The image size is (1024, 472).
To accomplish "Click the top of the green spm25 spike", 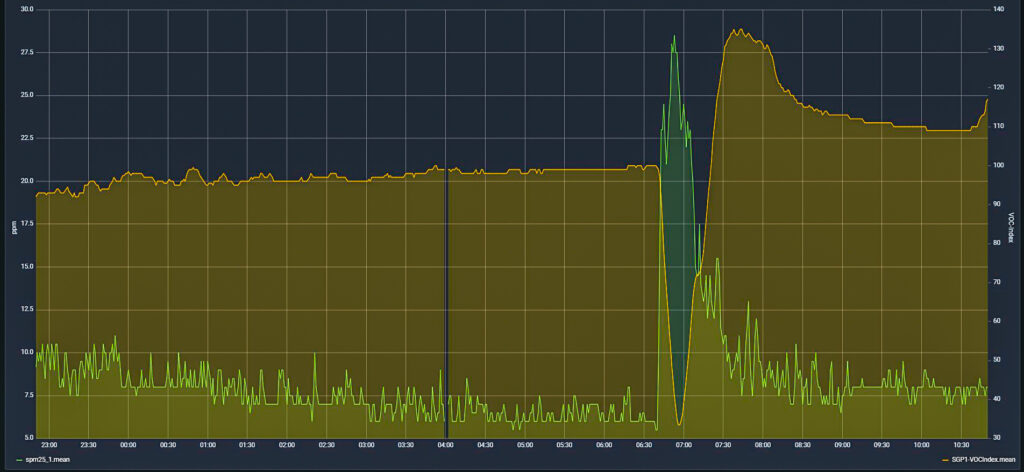I will [674, 36].
